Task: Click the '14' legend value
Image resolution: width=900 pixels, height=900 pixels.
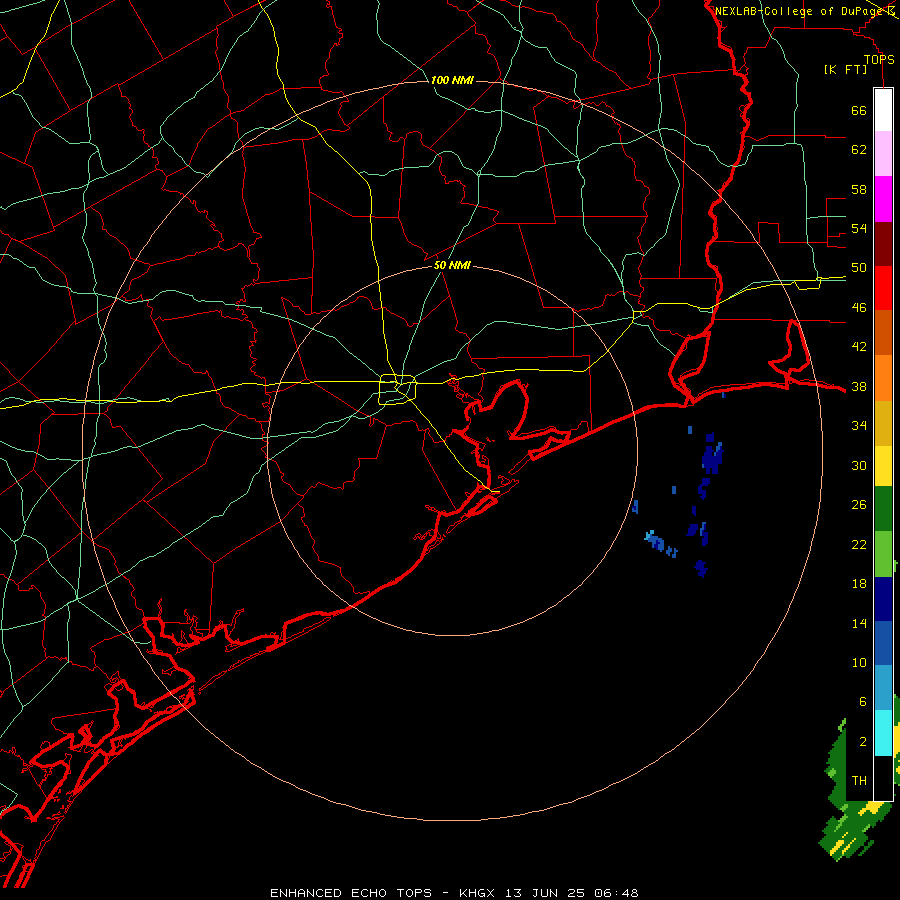Action: [x=859, y=623]
